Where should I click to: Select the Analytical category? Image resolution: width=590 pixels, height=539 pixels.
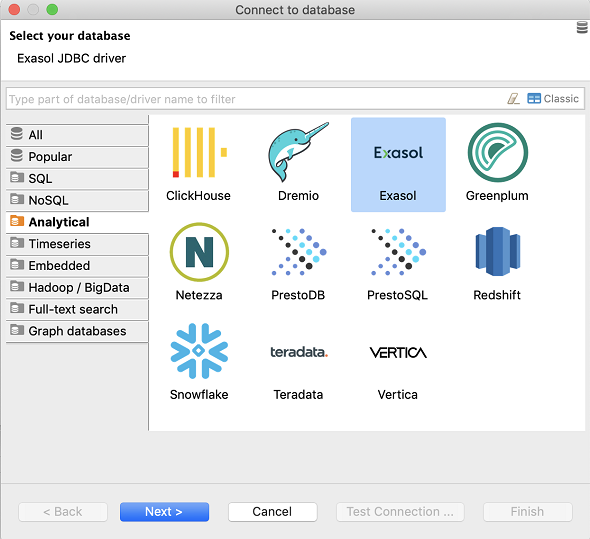coord(77,222)
